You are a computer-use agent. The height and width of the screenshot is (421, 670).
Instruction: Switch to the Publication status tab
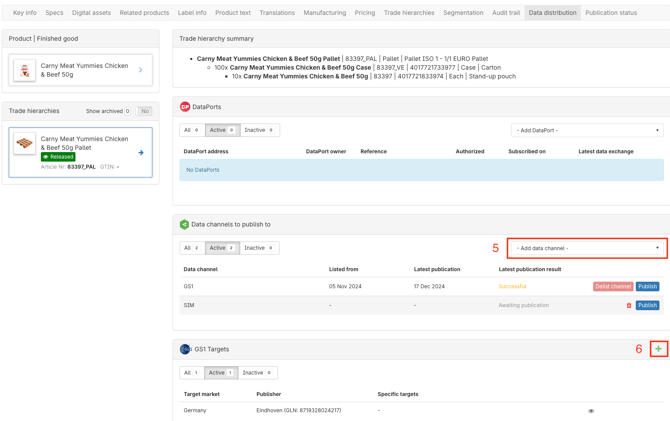(x=610, y=13)
